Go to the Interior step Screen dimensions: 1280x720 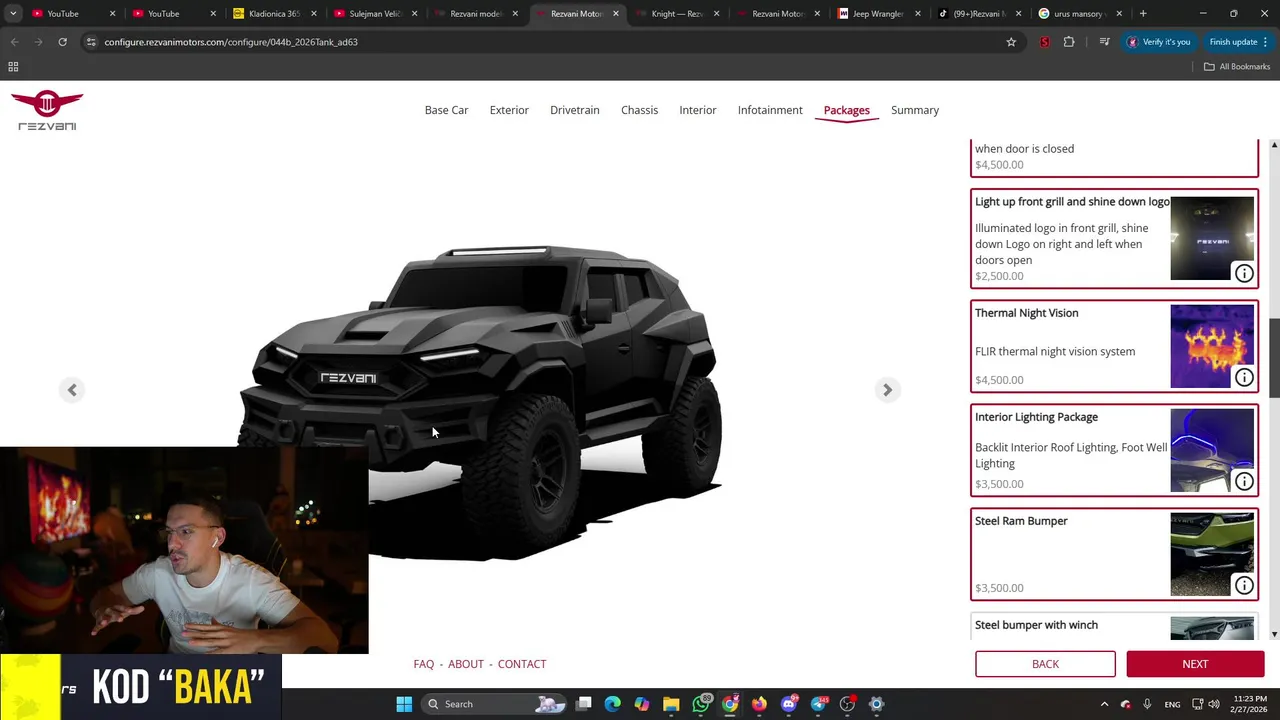coord(698,110)
